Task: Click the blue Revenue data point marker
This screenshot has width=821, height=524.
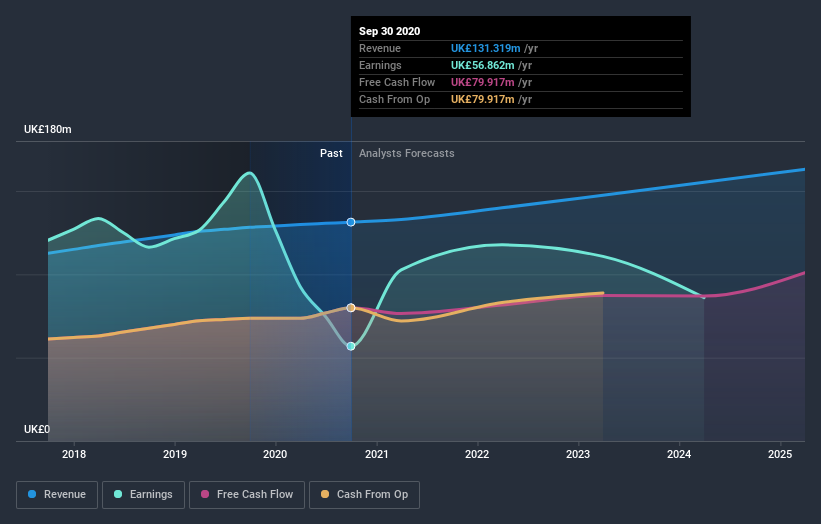Action: [x=351, y=222]
